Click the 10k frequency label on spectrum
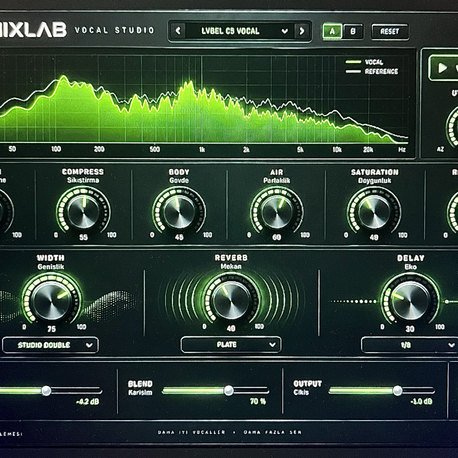This screenshot has width=458, height=458. (x=337, y=150)
